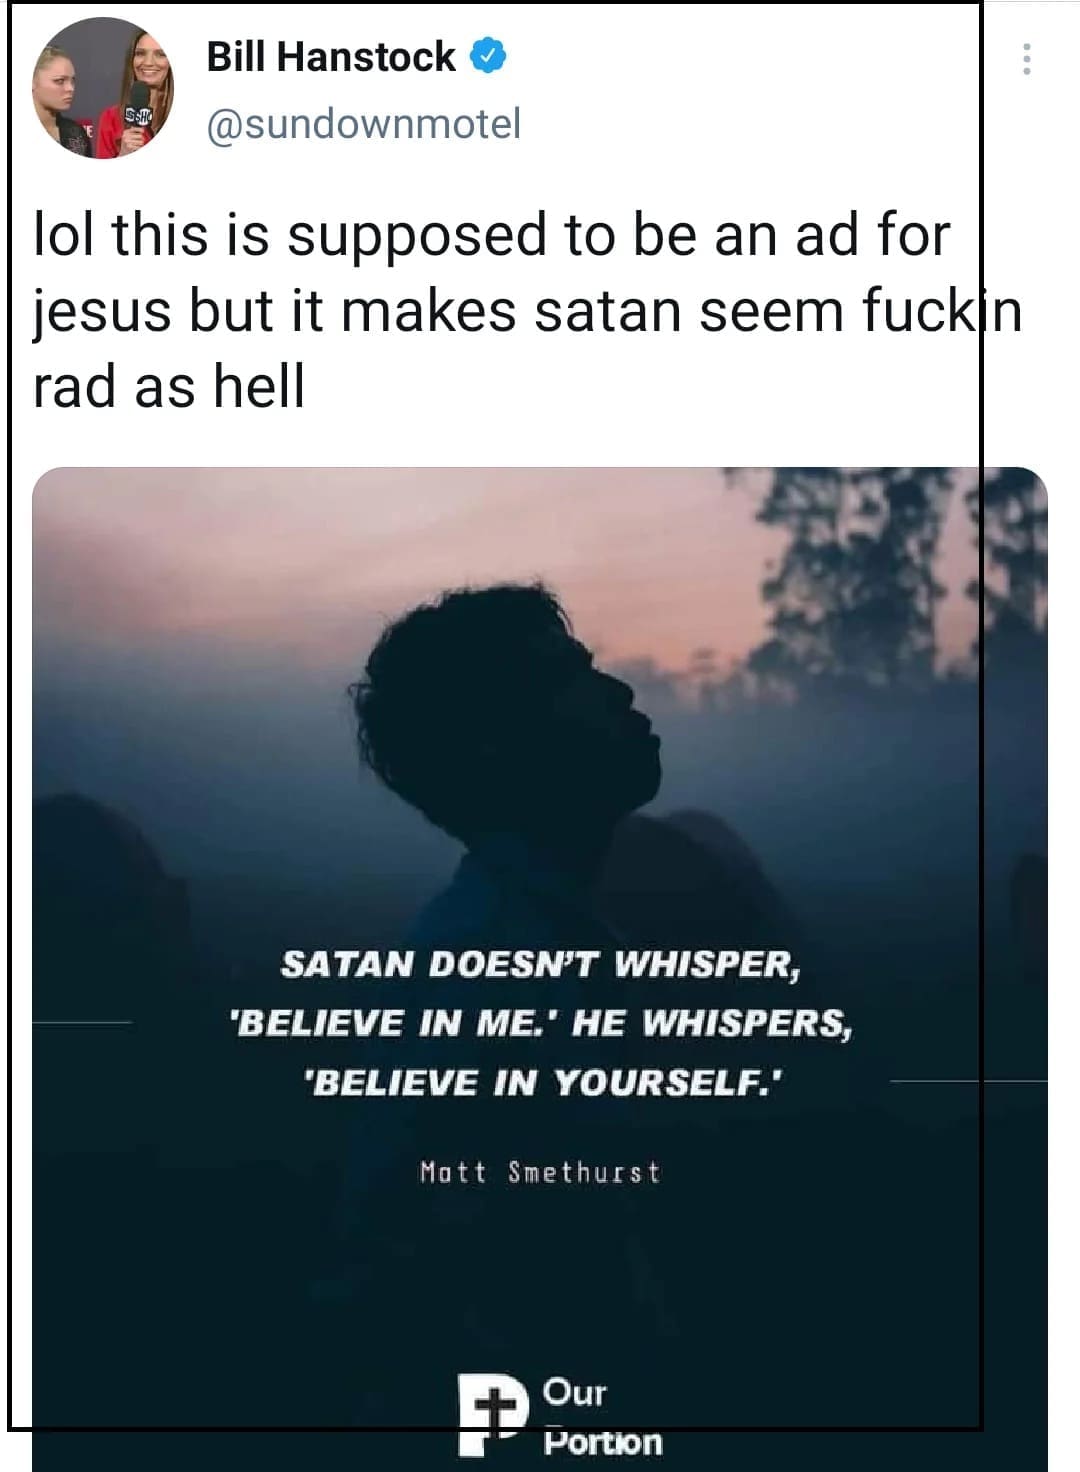Click the 'rad as hell' tweet line
The height and width of the screenshot is (1472, 1080).
click(169, 386)
